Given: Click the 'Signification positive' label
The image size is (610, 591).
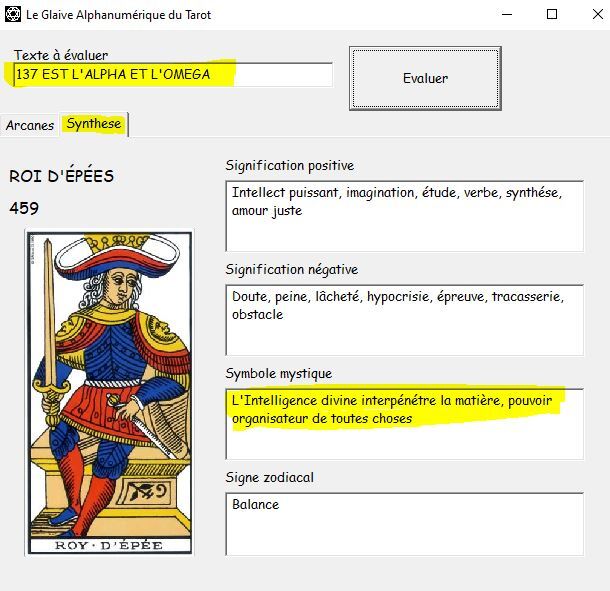Looking at the screenshot, I should pyautogui.click(x=290, y=165).
